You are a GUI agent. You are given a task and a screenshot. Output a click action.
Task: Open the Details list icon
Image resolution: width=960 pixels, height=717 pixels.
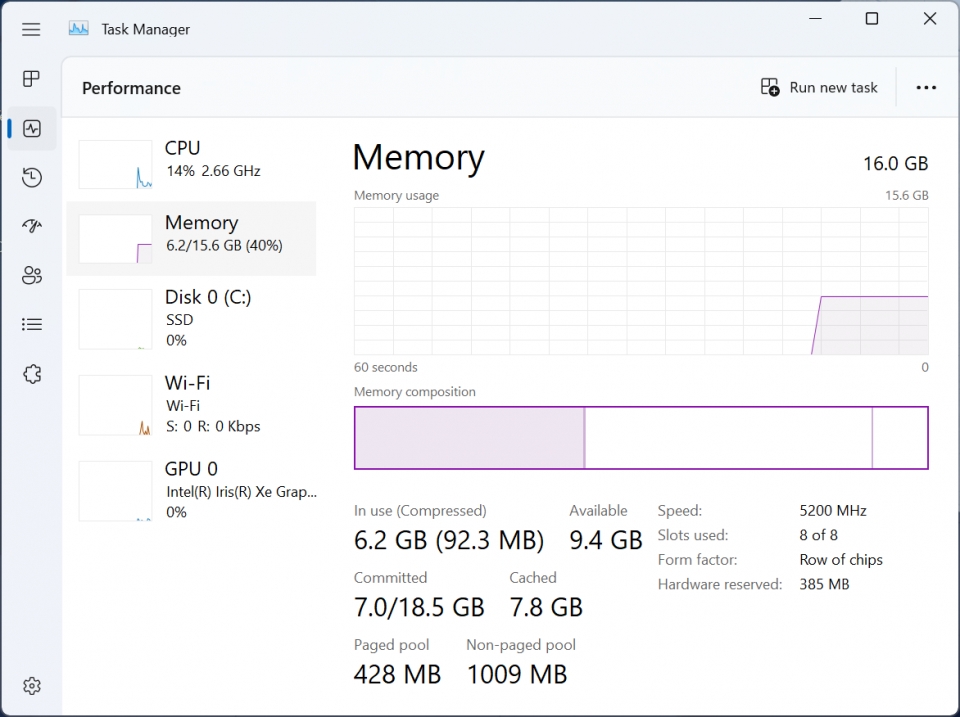pos(32,325)
